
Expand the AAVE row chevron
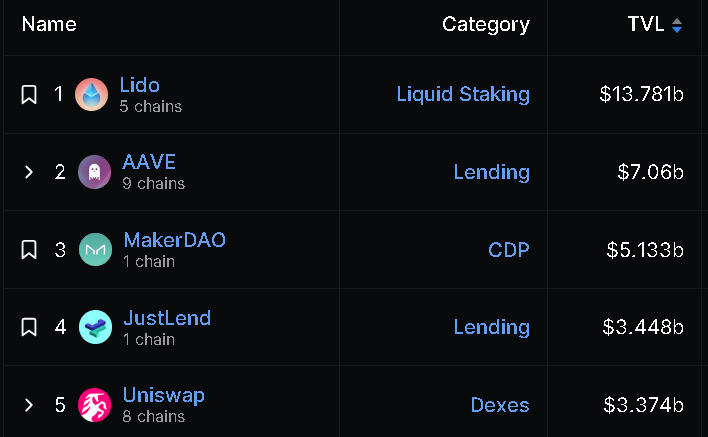pos(29,172)
